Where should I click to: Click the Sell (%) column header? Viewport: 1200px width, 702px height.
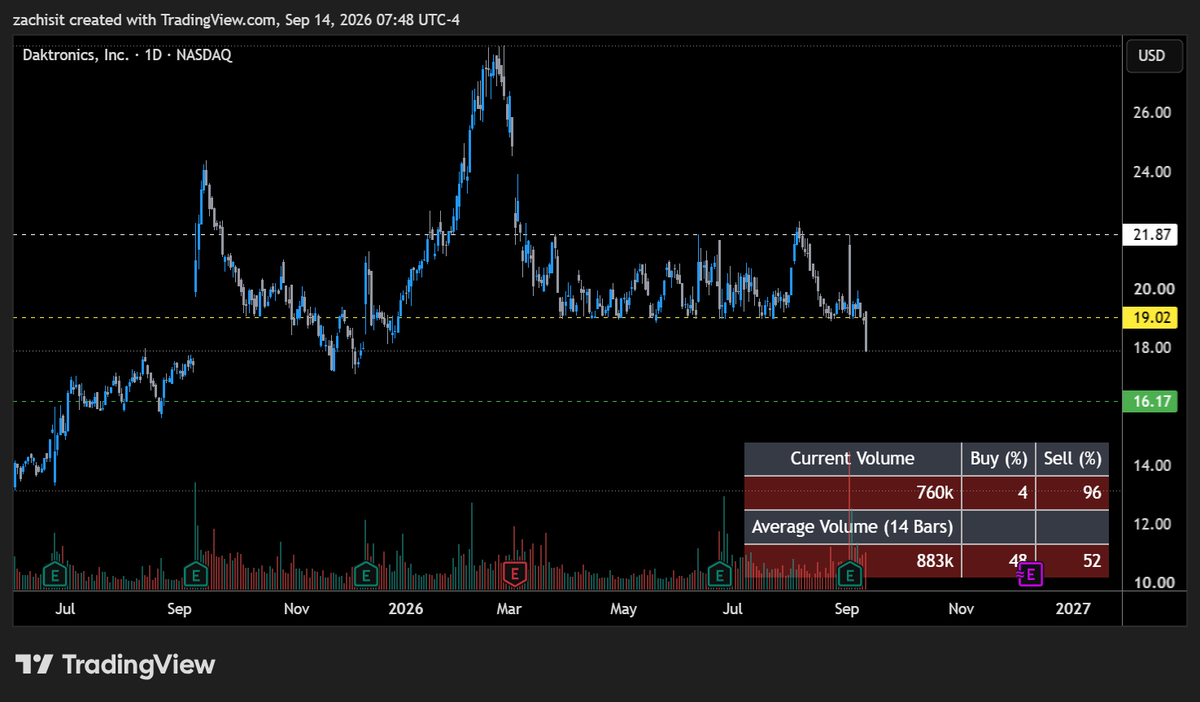click(1072, 459)
